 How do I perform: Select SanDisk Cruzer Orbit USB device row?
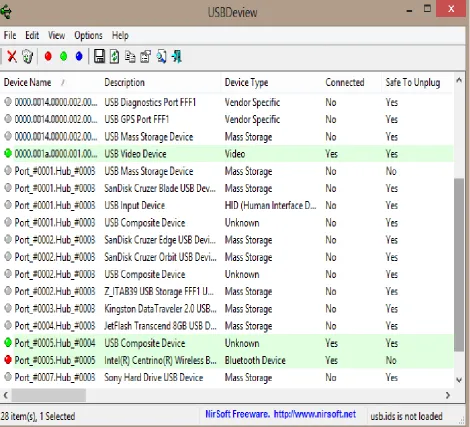click(x=227, y=257)
